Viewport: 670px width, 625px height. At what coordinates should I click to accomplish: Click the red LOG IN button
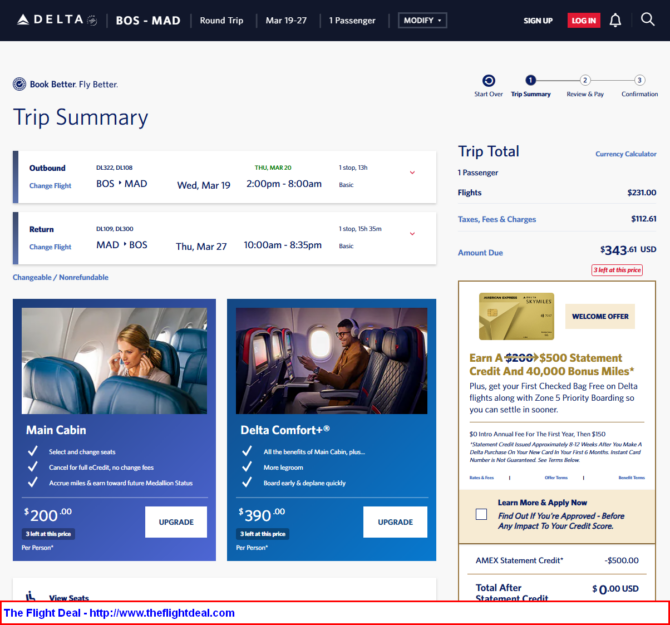tap(583, 21)
